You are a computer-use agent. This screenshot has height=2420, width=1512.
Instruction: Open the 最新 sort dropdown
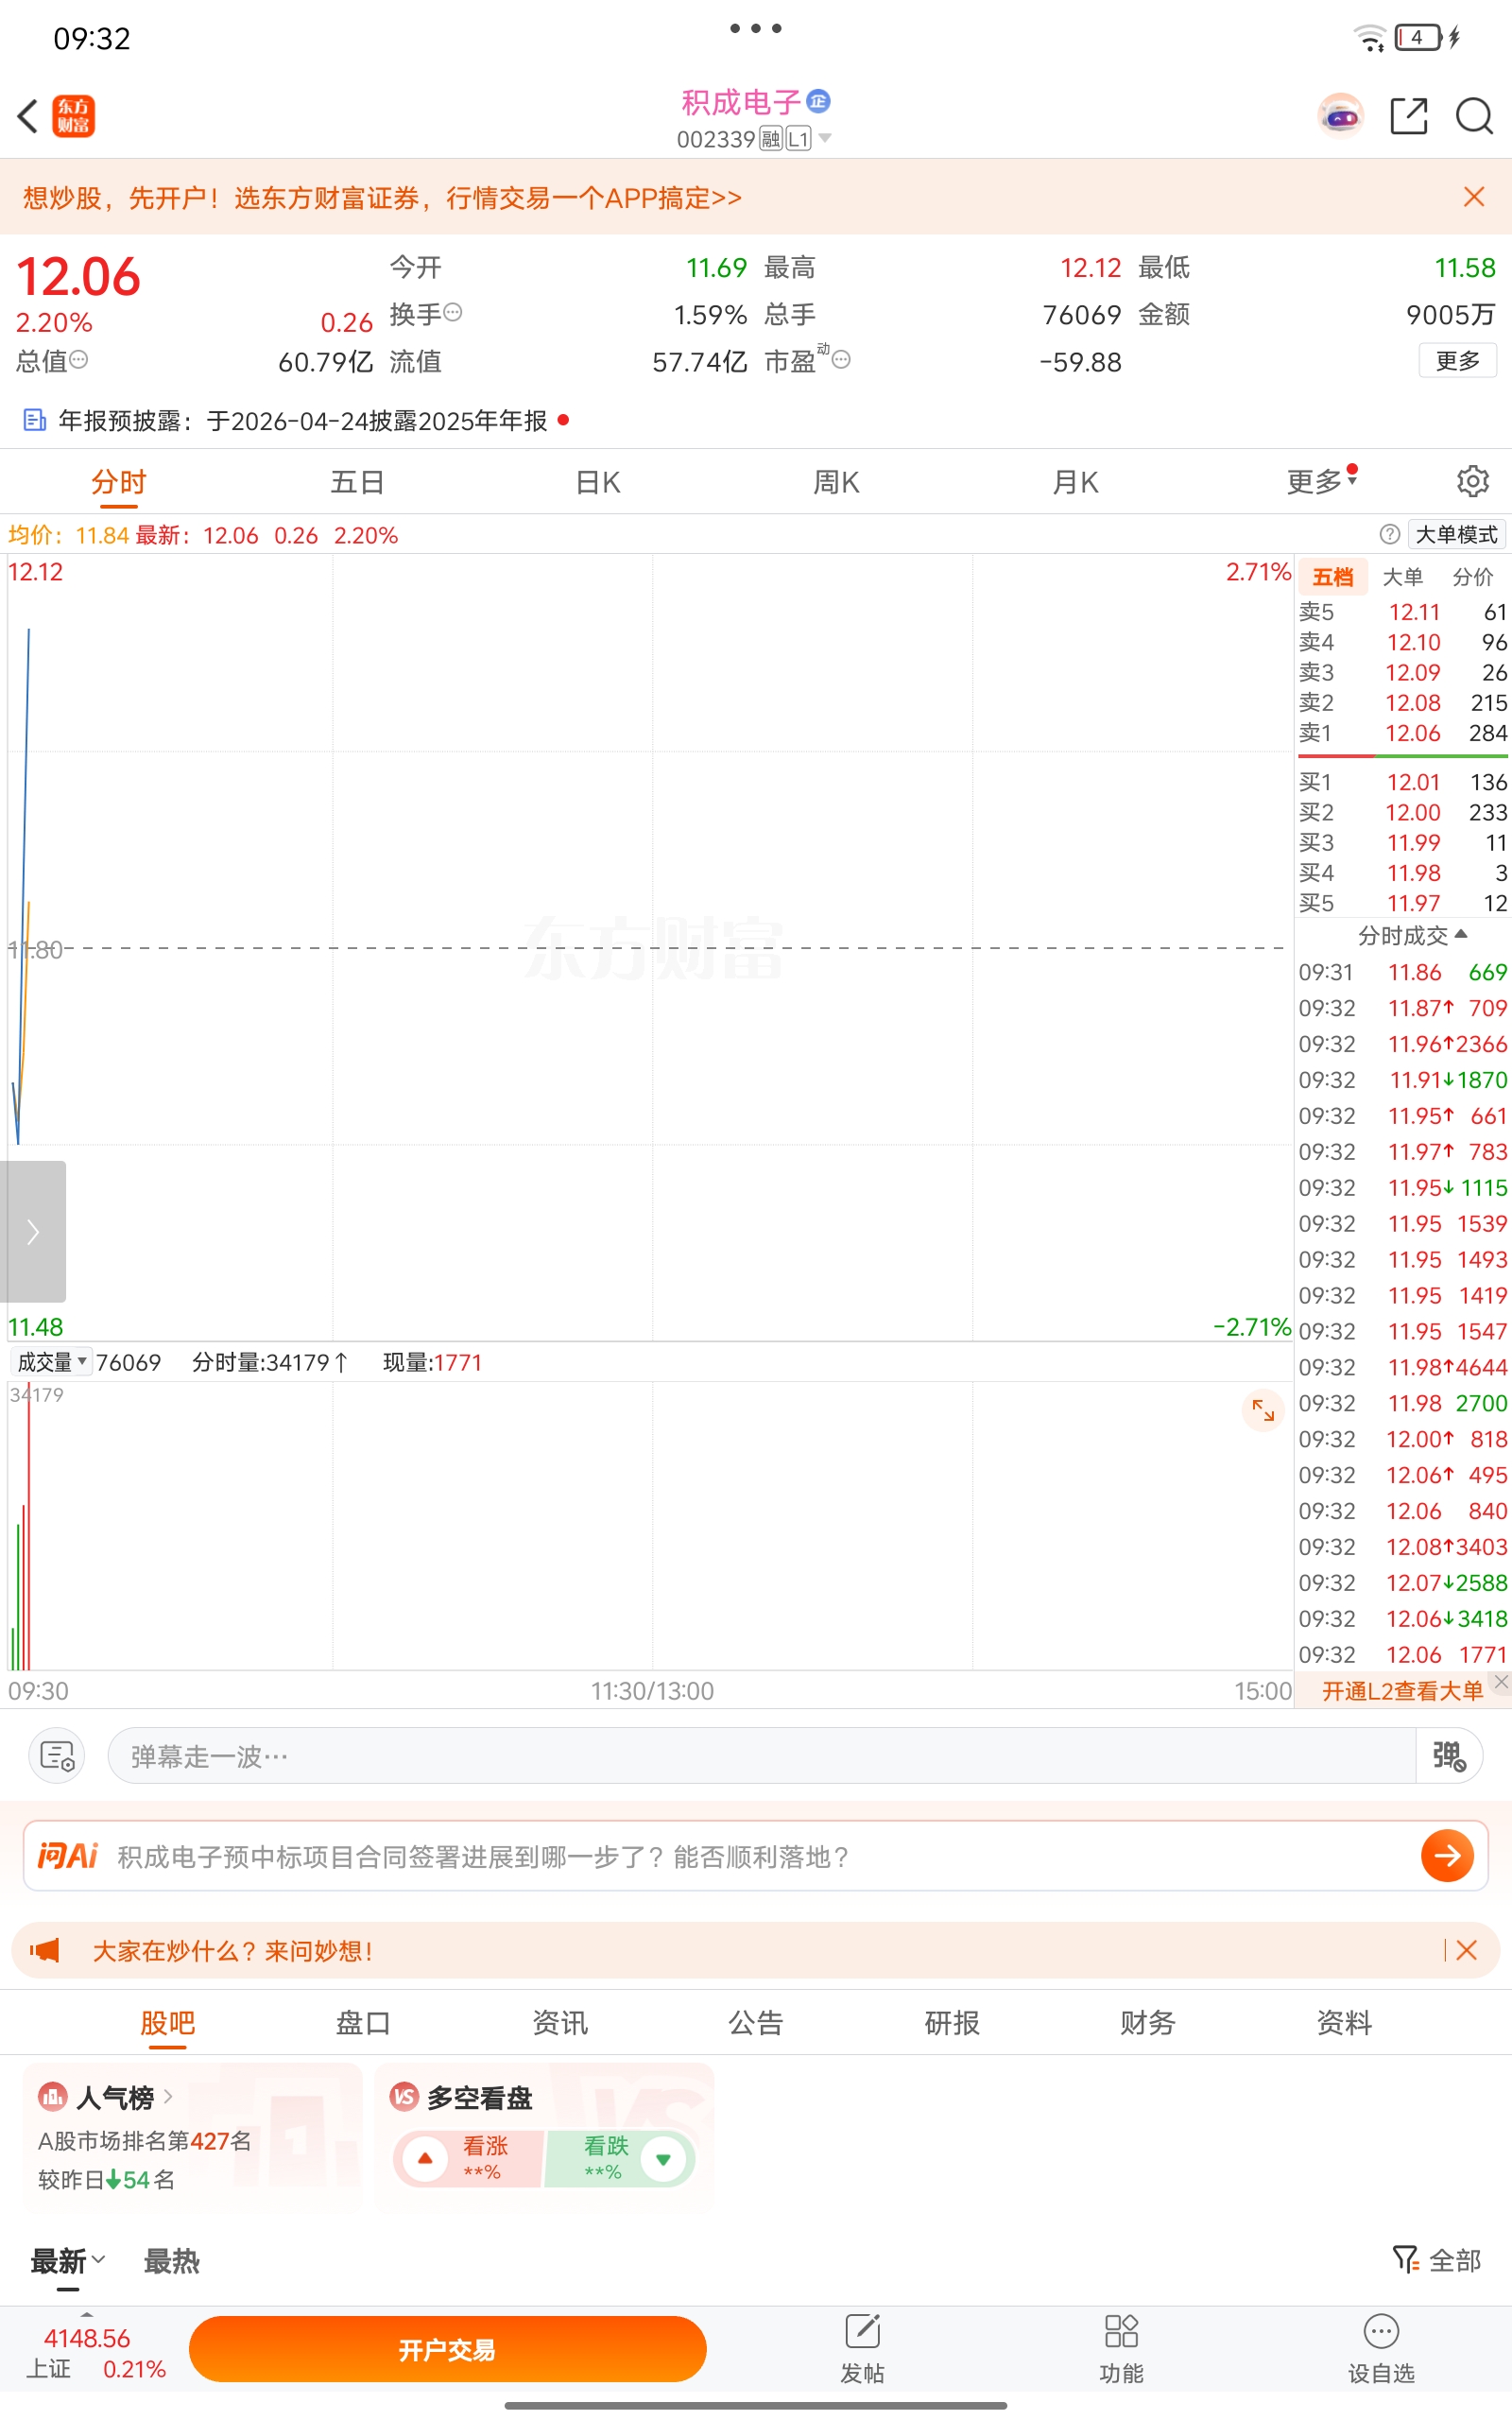point(67,2261)
